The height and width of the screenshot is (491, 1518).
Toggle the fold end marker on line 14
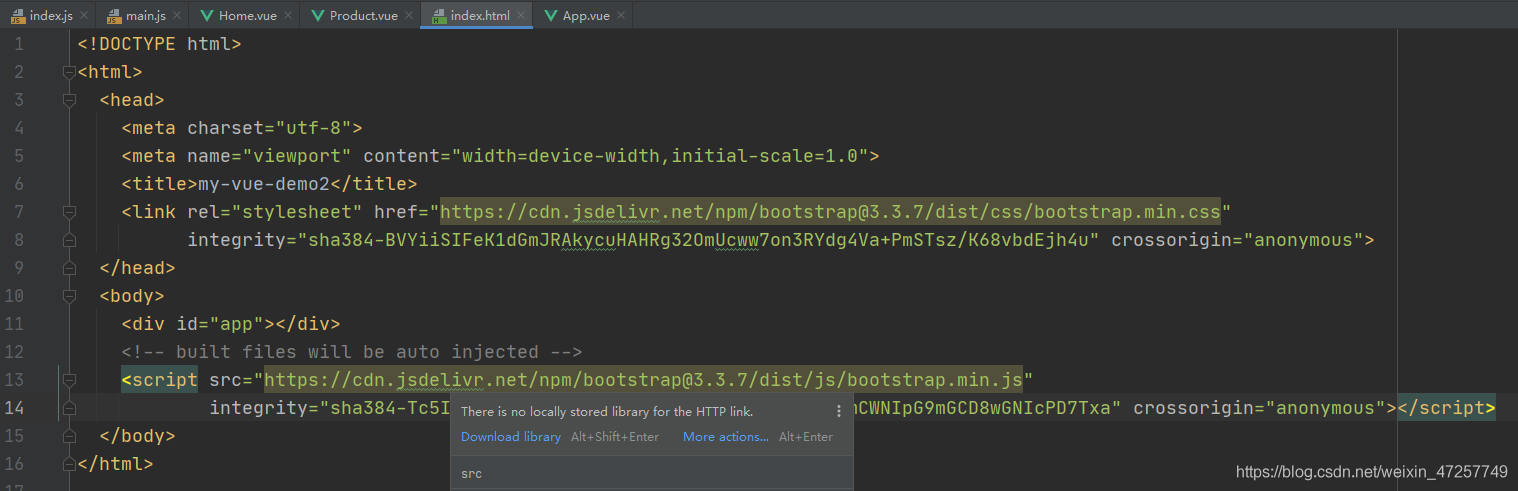pos(69,408)
